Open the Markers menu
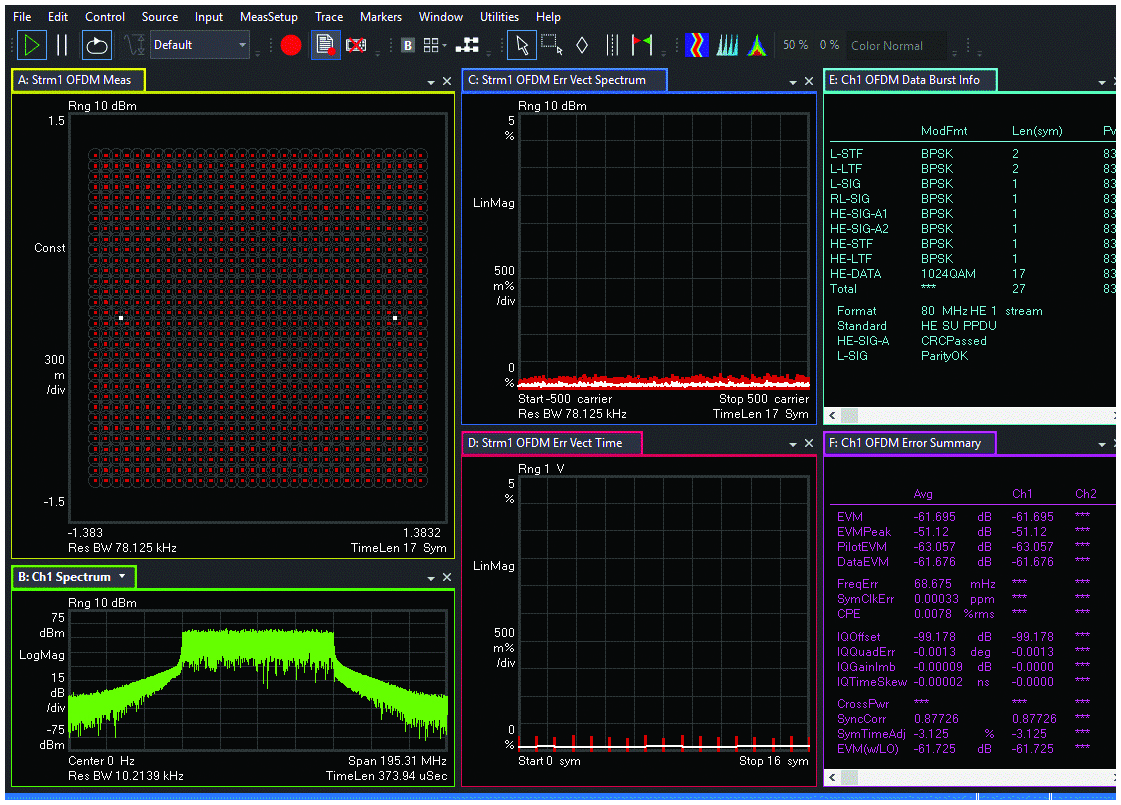Viewport: 1121px width, 805px height. pos(380,17)
